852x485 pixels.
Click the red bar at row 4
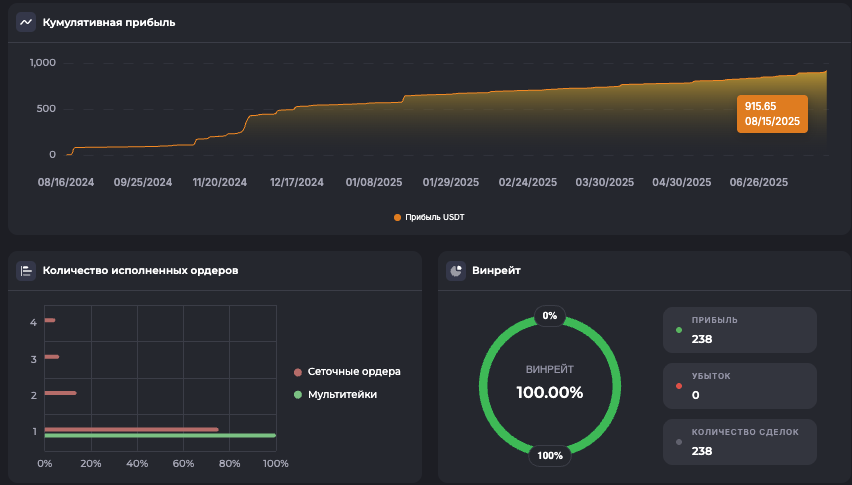click(50, 320)
